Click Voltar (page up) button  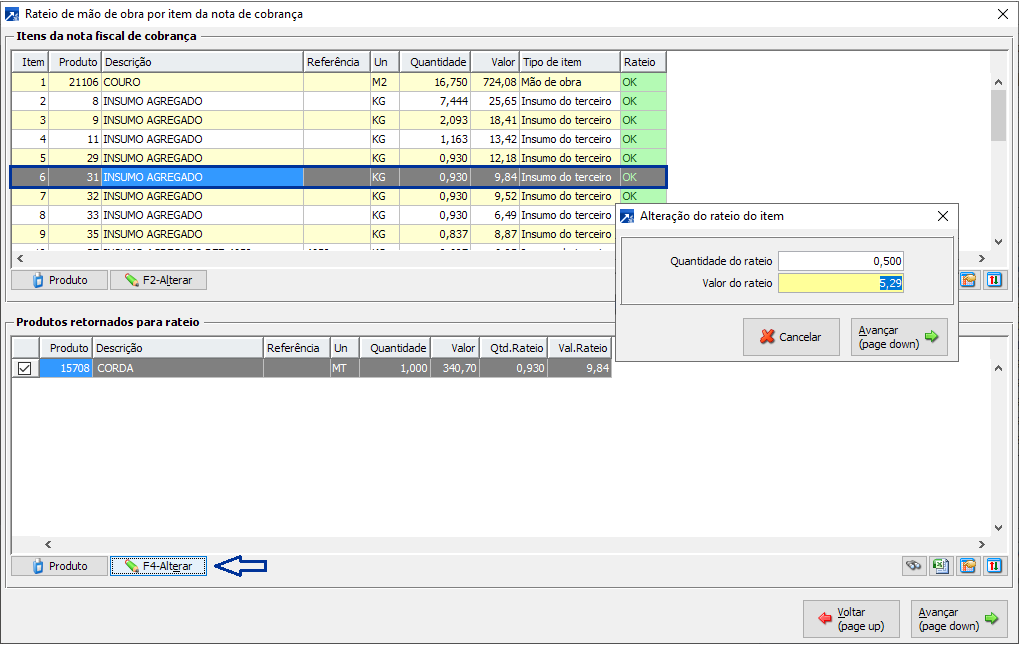pos(851,619)
